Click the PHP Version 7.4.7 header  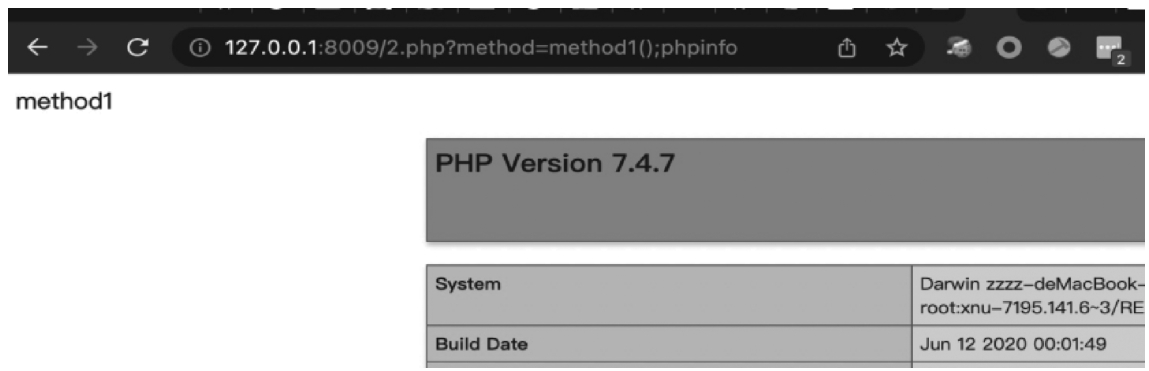pos(555,164)
